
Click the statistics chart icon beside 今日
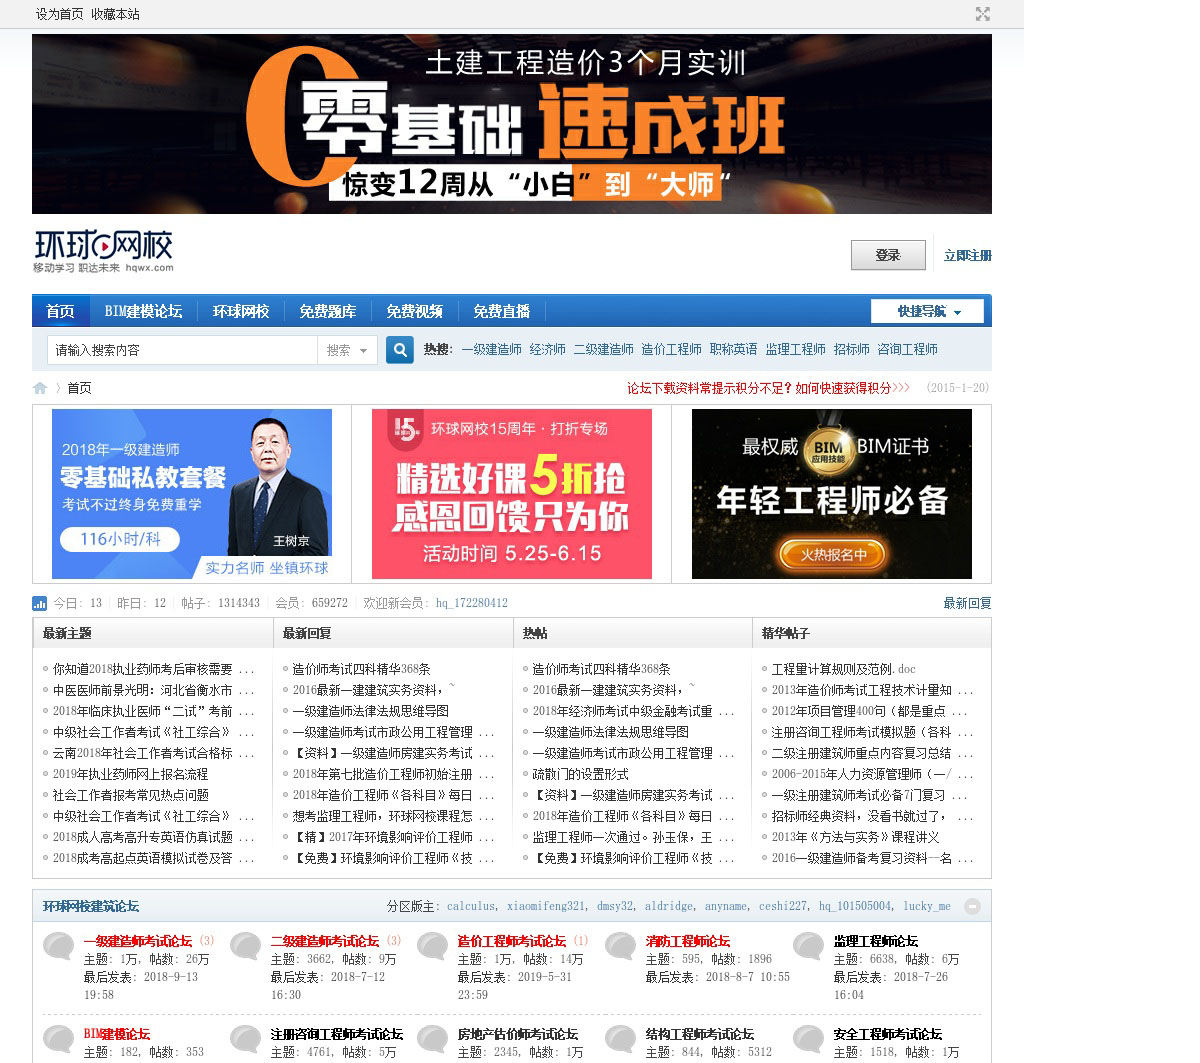click(x=40, y=603)
